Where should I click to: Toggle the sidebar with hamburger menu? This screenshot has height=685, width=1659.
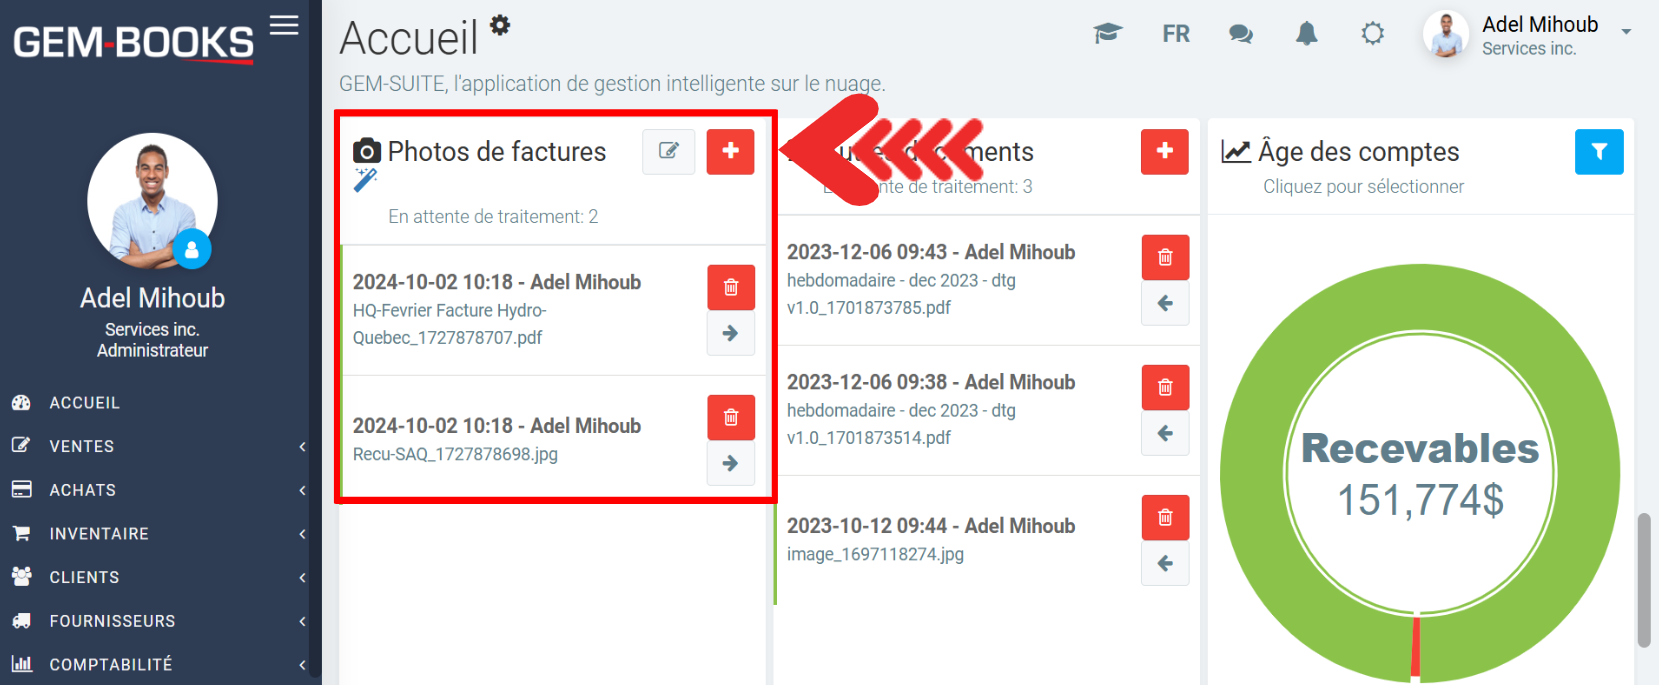point(284,25)
